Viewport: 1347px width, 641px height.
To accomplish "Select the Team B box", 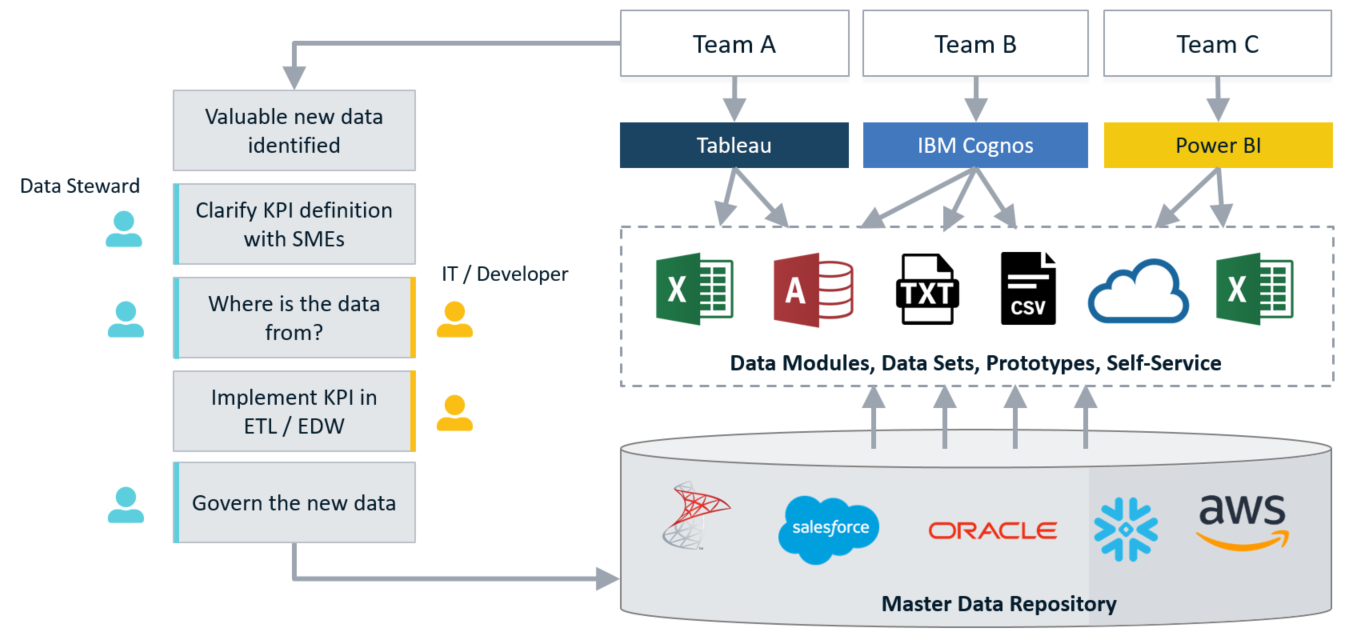I will [x=976, y=44].
